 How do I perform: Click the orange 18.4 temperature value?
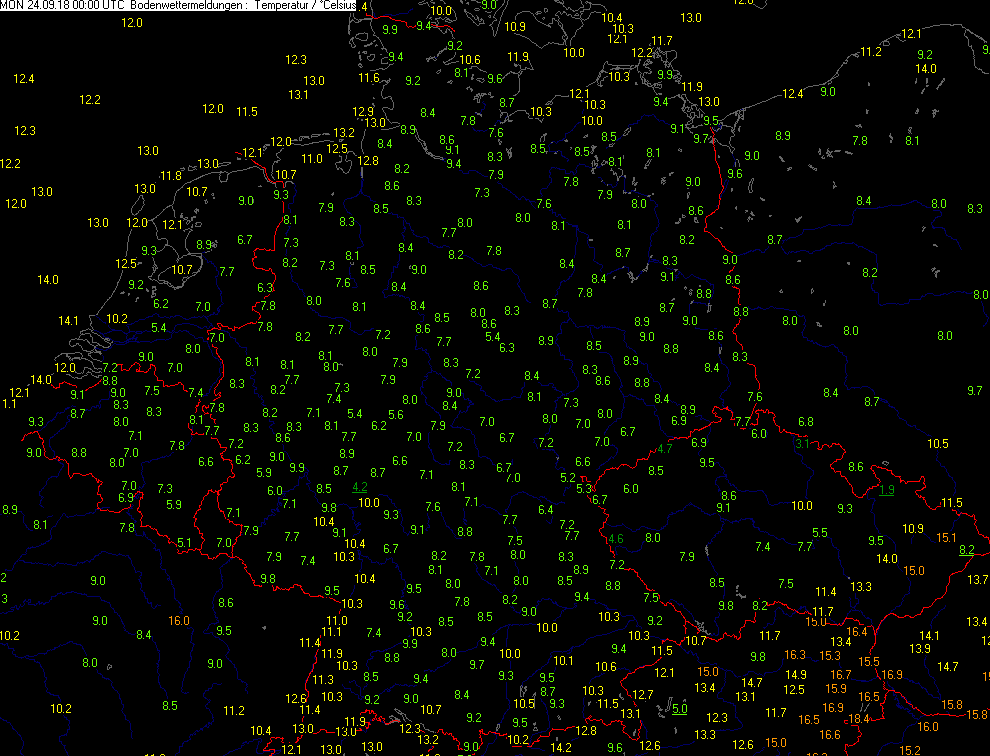tap(859, 719)
